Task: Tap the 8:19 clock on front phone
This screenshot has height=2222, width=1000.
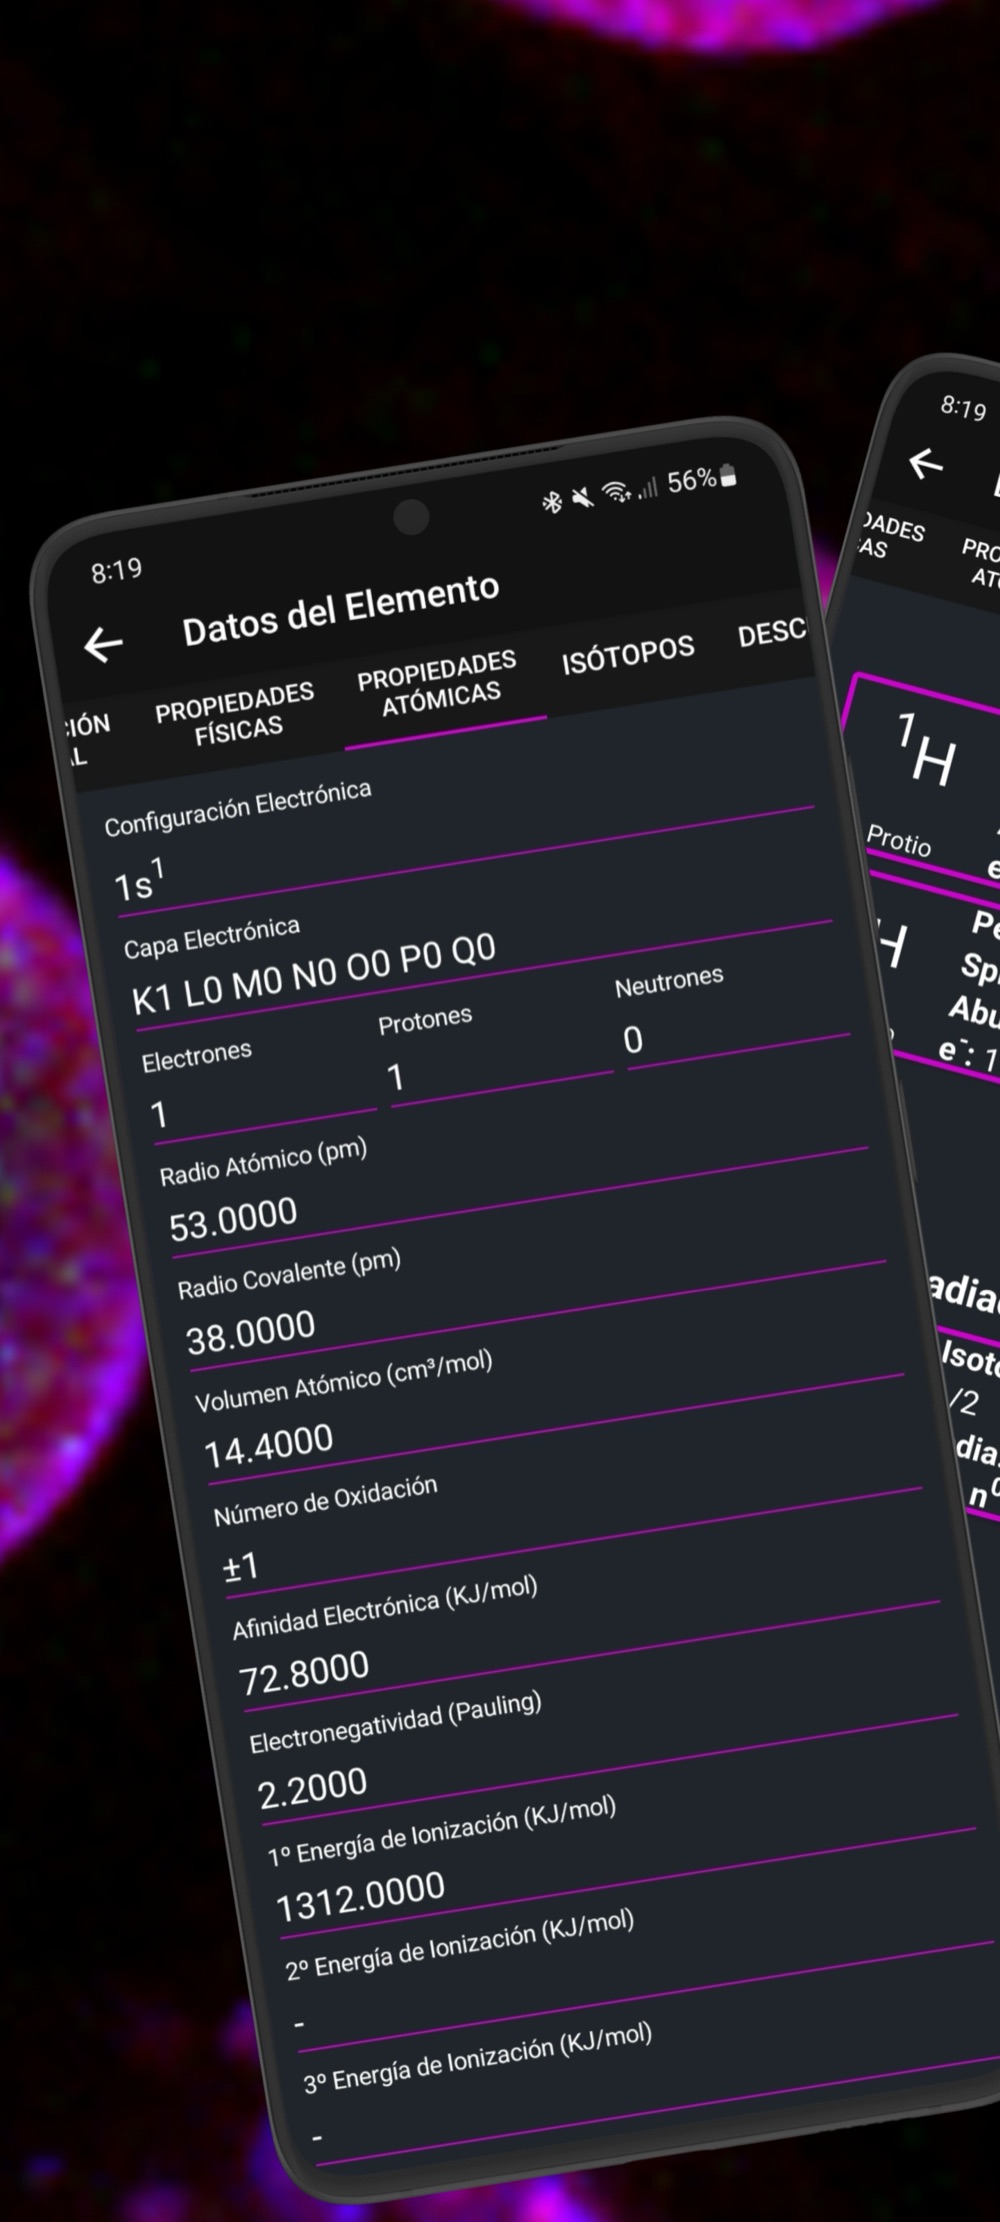Action: pos(117,570)
